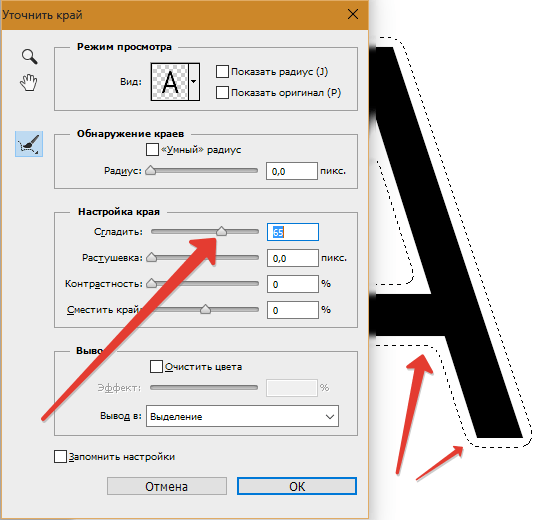Click the Сгладить slider handle
548x520 pixels.
[x=221, y=231]
